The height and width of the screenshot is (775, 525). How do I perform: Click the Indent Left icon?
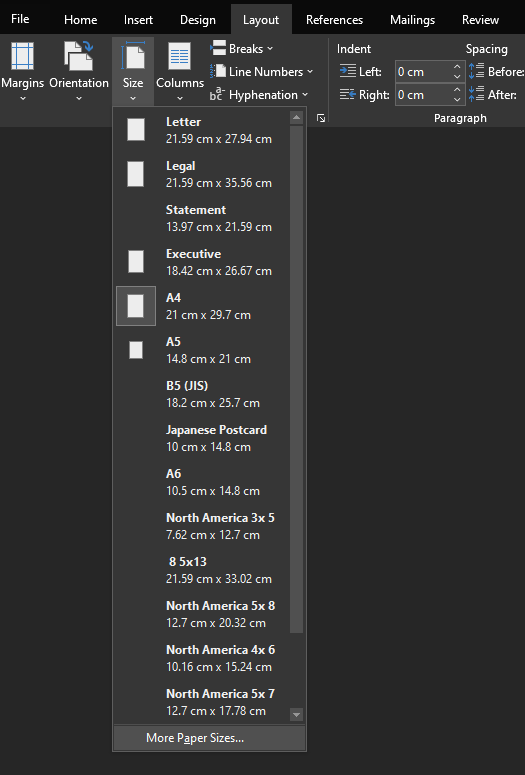pyautogui.click(x=348, y=71)
